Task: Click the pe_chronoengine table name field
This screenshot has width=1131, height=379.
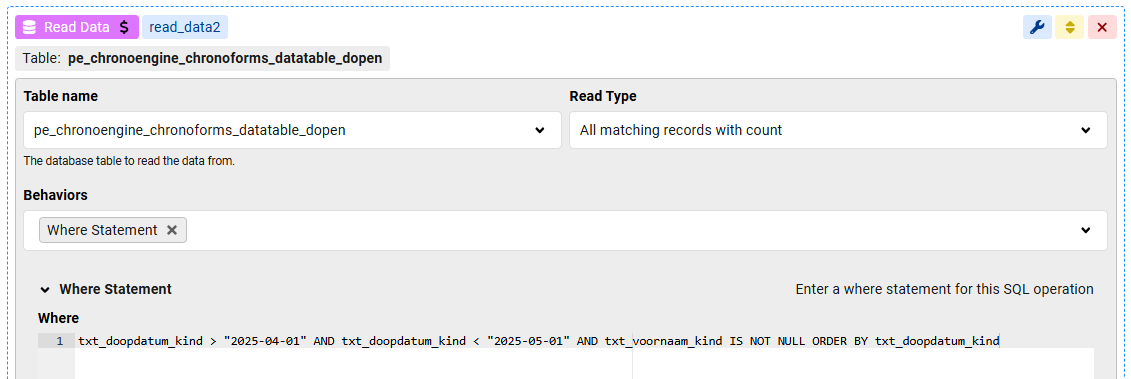Action: (292, 130)
